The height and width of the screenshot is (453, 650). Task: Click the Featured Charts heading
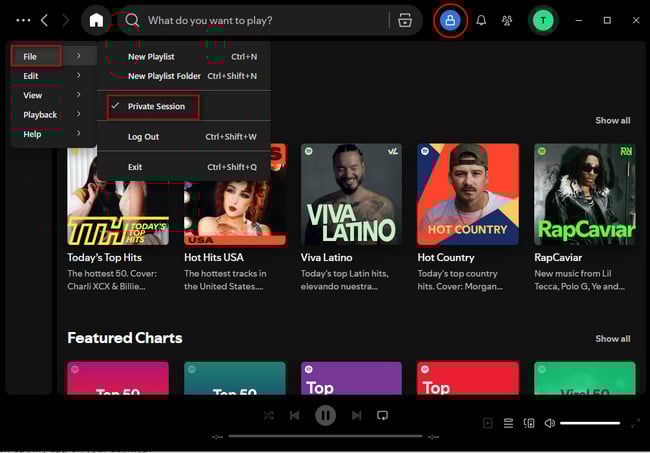click(x=125, y=338)
